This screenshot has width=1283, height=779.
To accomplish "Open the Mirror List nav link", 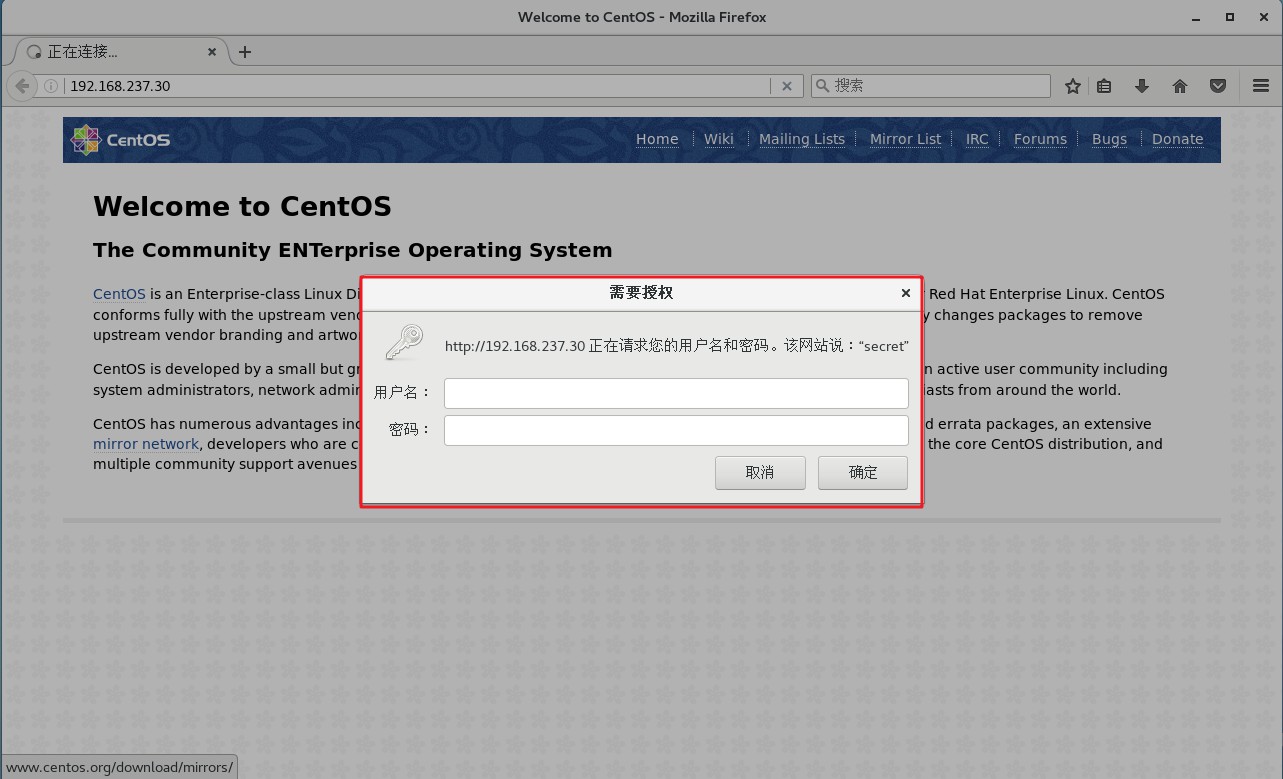I will click(905, 139).
